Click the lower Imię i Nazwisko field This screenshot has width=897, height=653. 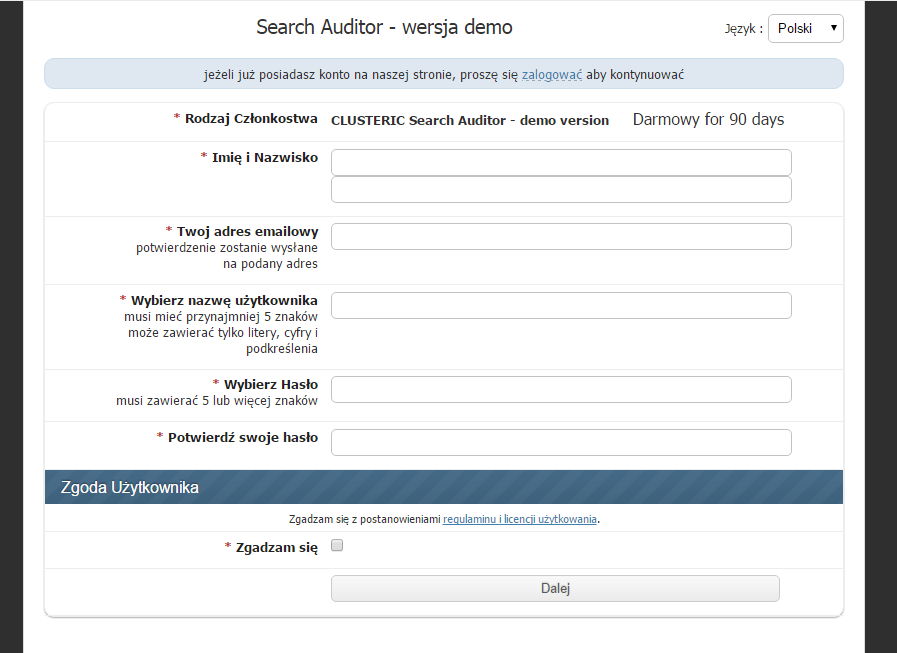(x=561, y=190)
